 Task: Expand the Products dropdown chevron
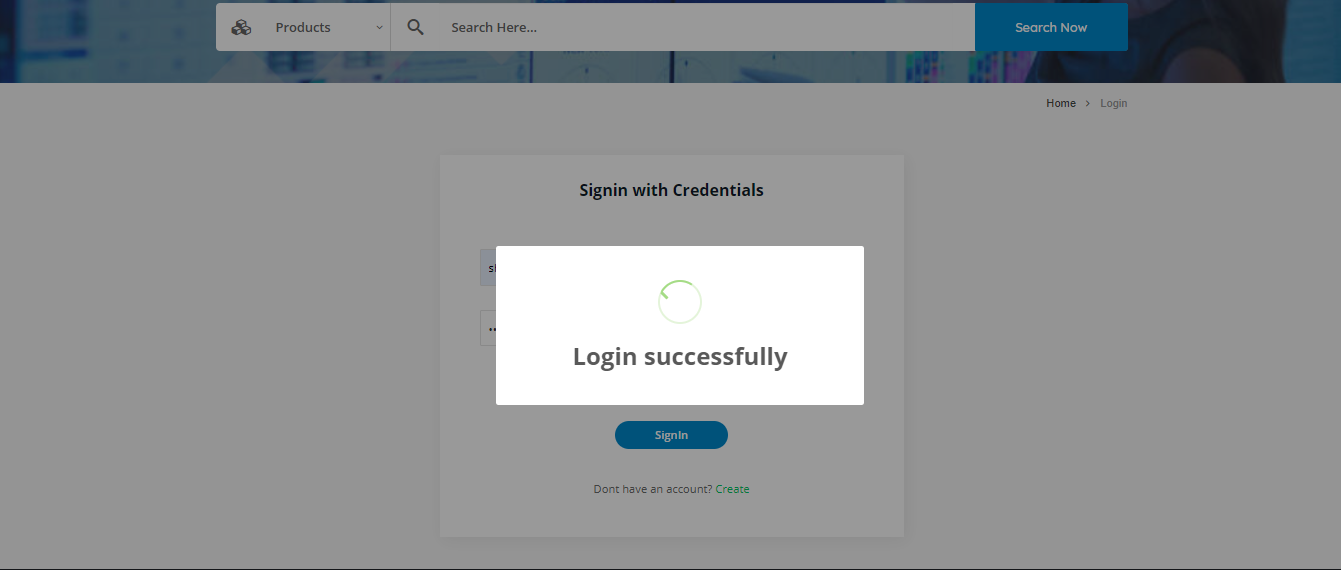(379, 28)
